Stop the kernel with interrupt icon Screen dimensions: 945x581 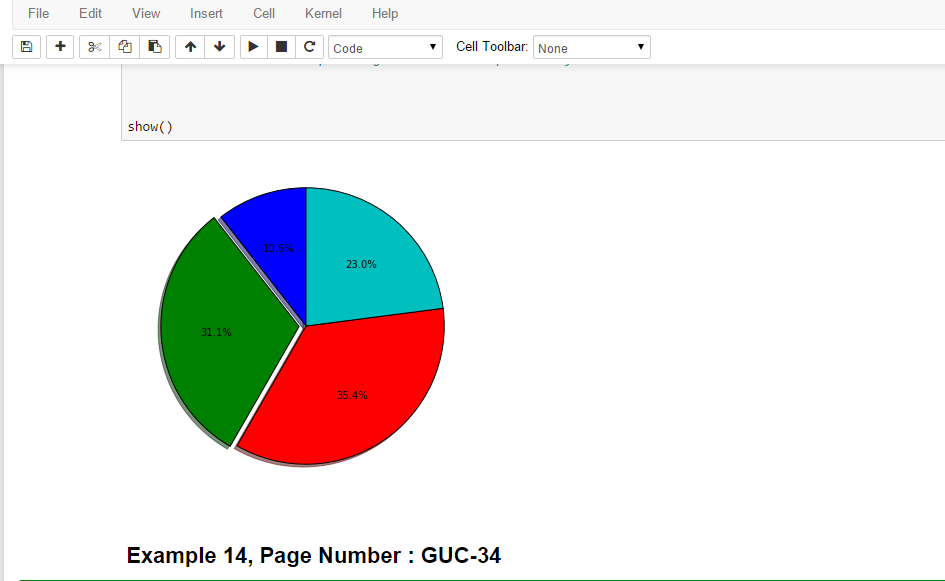point(282,47)
